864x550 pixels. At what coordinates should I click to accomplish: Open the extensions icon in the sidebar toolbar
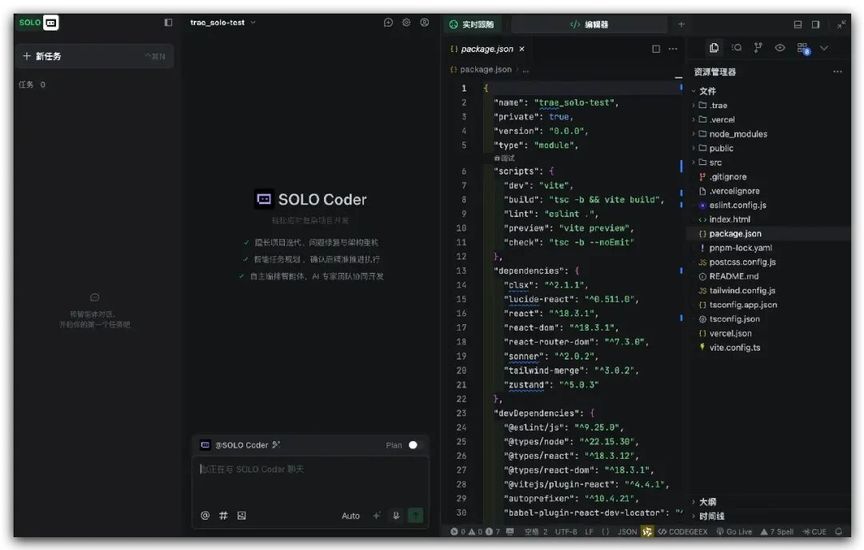click(802, 48)
